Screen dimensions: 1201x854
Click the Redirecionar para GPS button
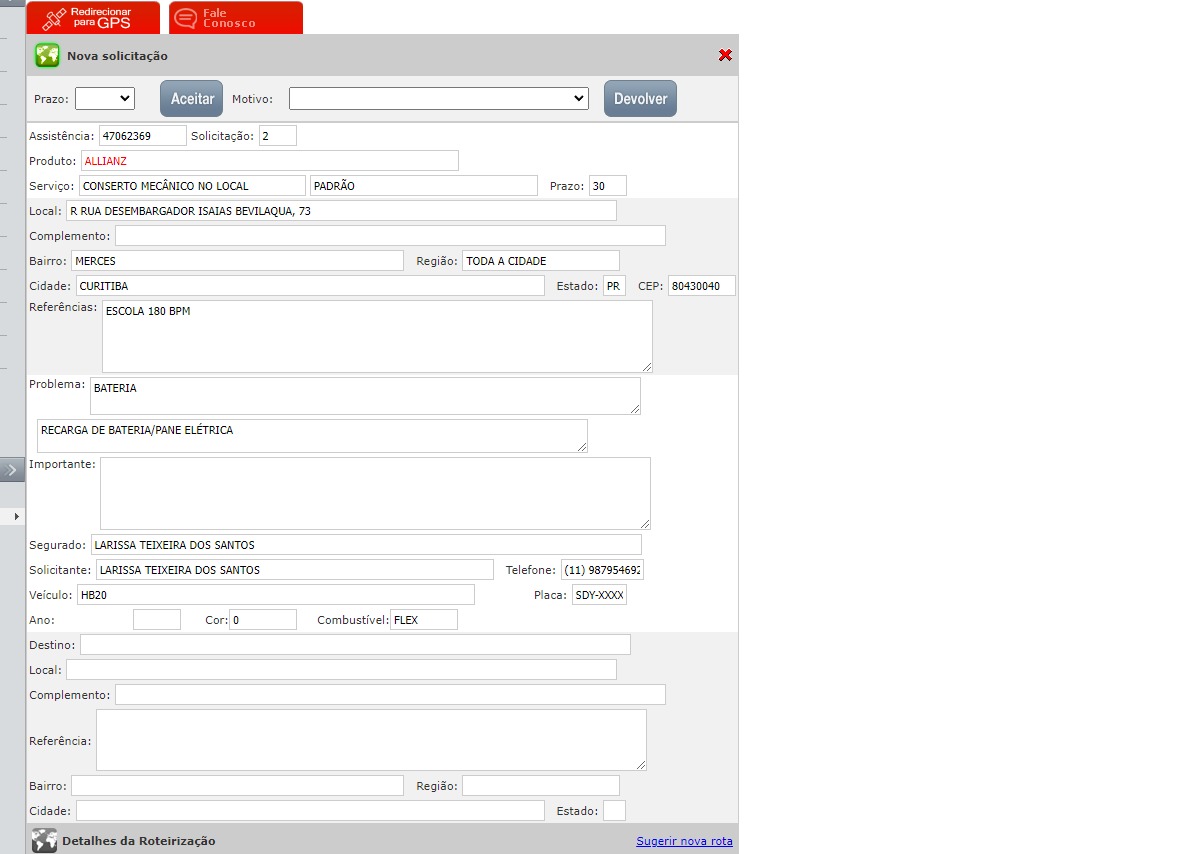(93, 18)
